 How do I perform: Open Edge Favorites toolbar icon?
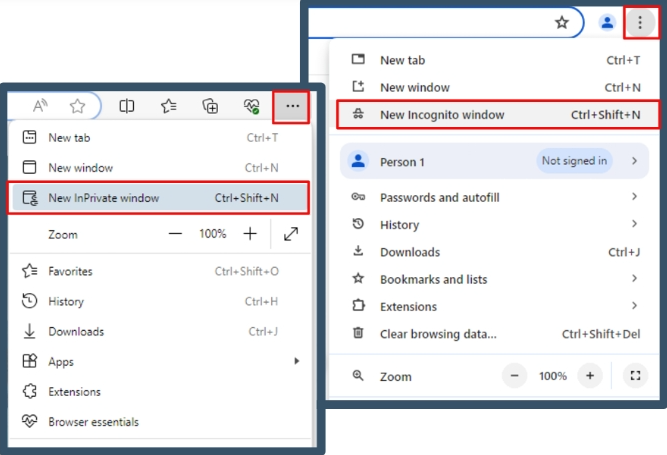[x=169, y=106]
